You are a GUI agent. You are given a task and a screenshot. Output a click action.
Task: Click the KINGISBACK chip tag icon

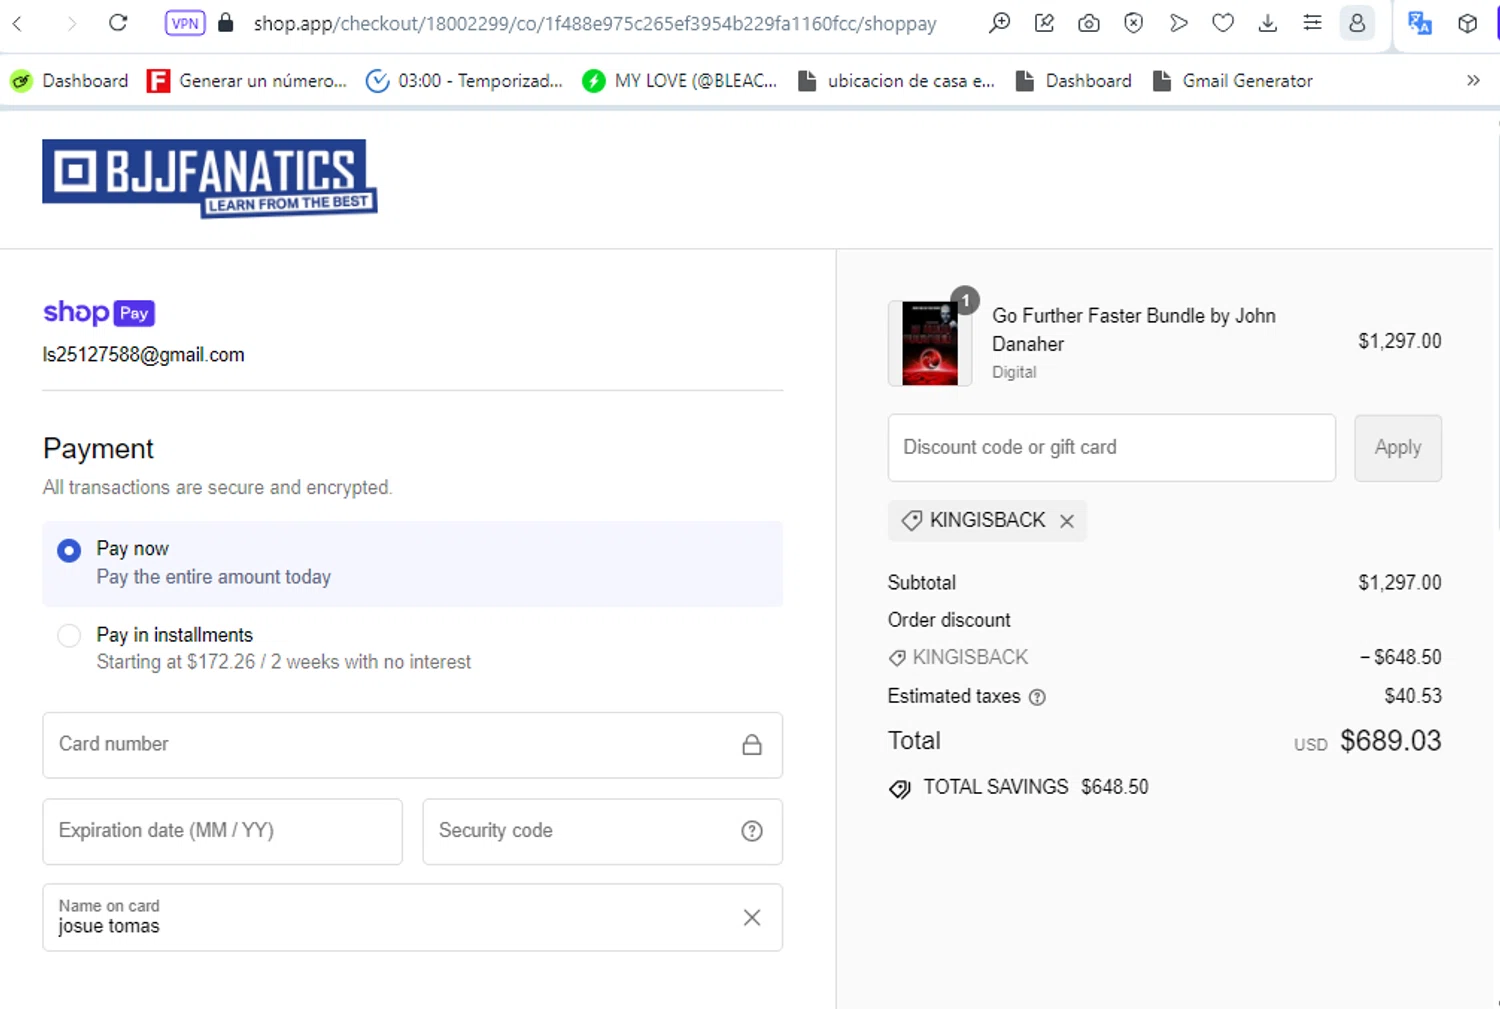click(x=911, y=521)
